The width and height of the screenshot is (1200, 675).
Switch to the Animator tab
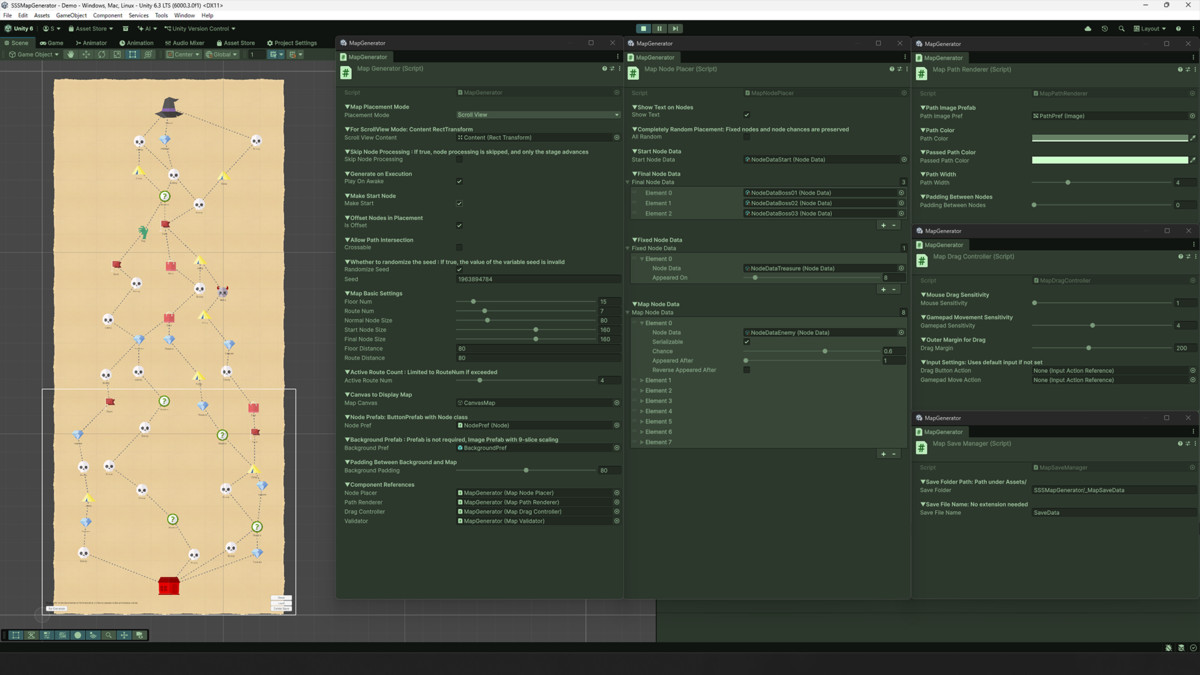coord(91,43)
